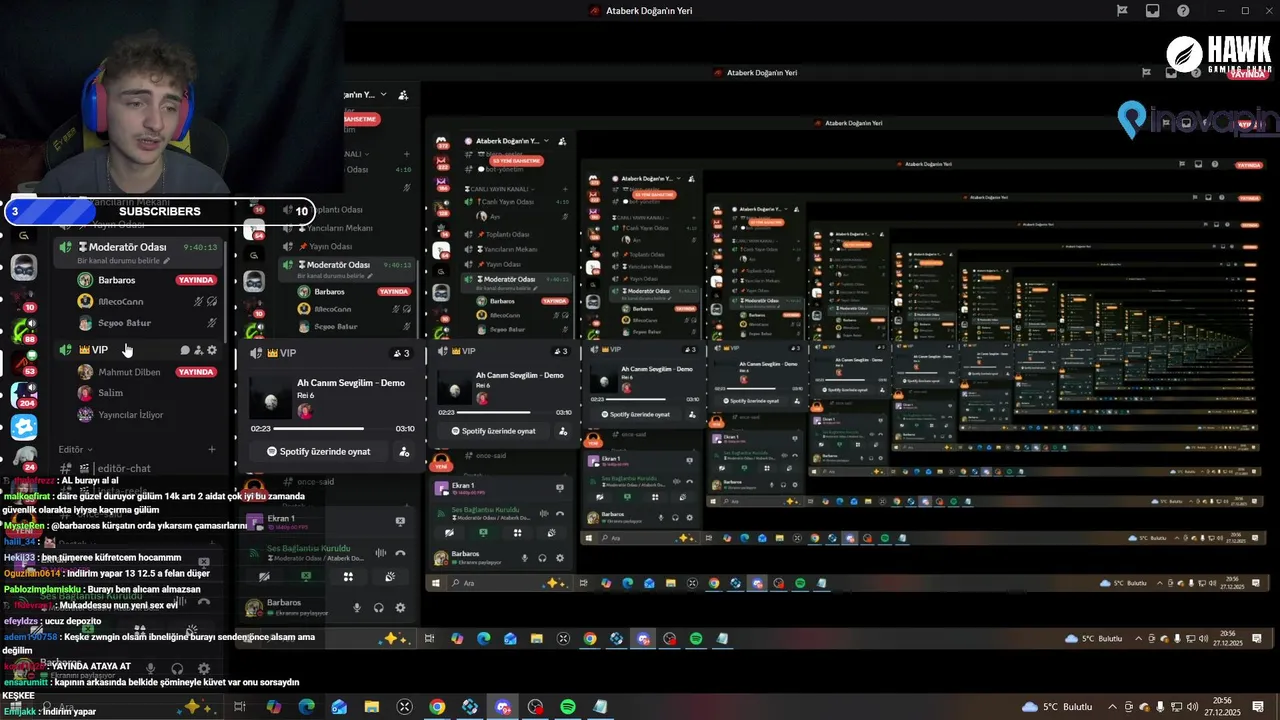Open the flag icon in the top title bar
The width and height of the screenshot is (1280, 720).
[x=1123, y=11]
